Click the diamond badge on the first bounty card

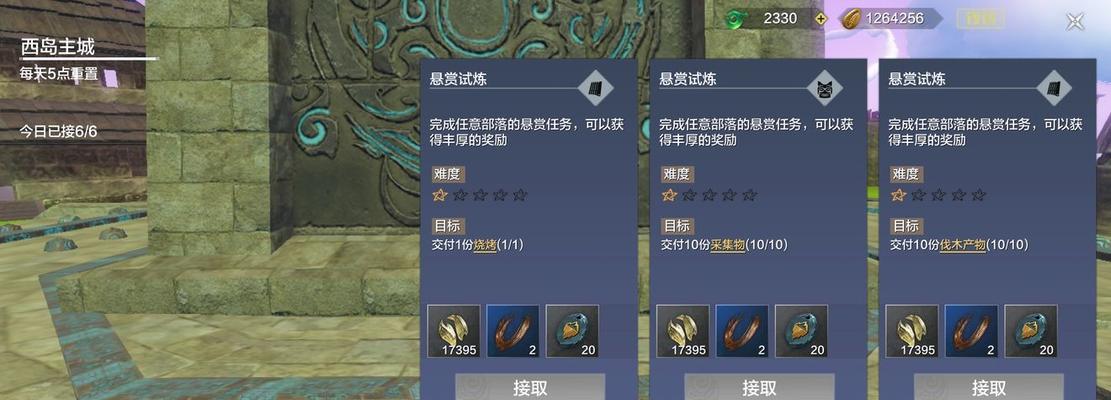tap(596, 88)
